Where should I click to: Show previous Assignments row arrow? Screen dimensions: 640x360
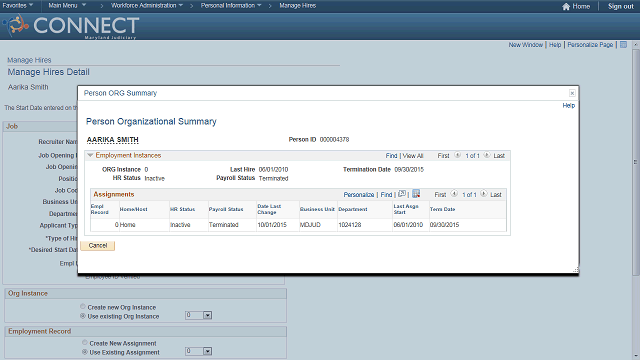coord(454,194)
